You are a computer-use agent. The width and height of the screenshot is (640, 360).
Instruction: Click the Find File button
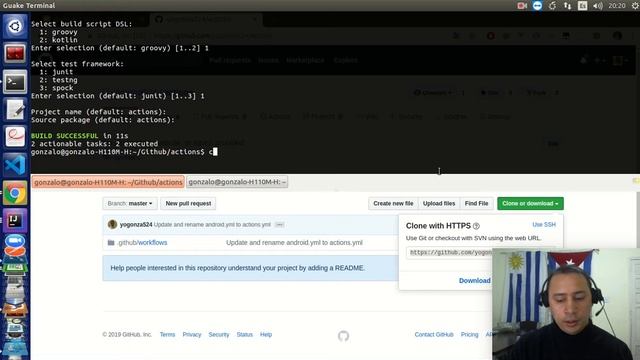point(476,203)
